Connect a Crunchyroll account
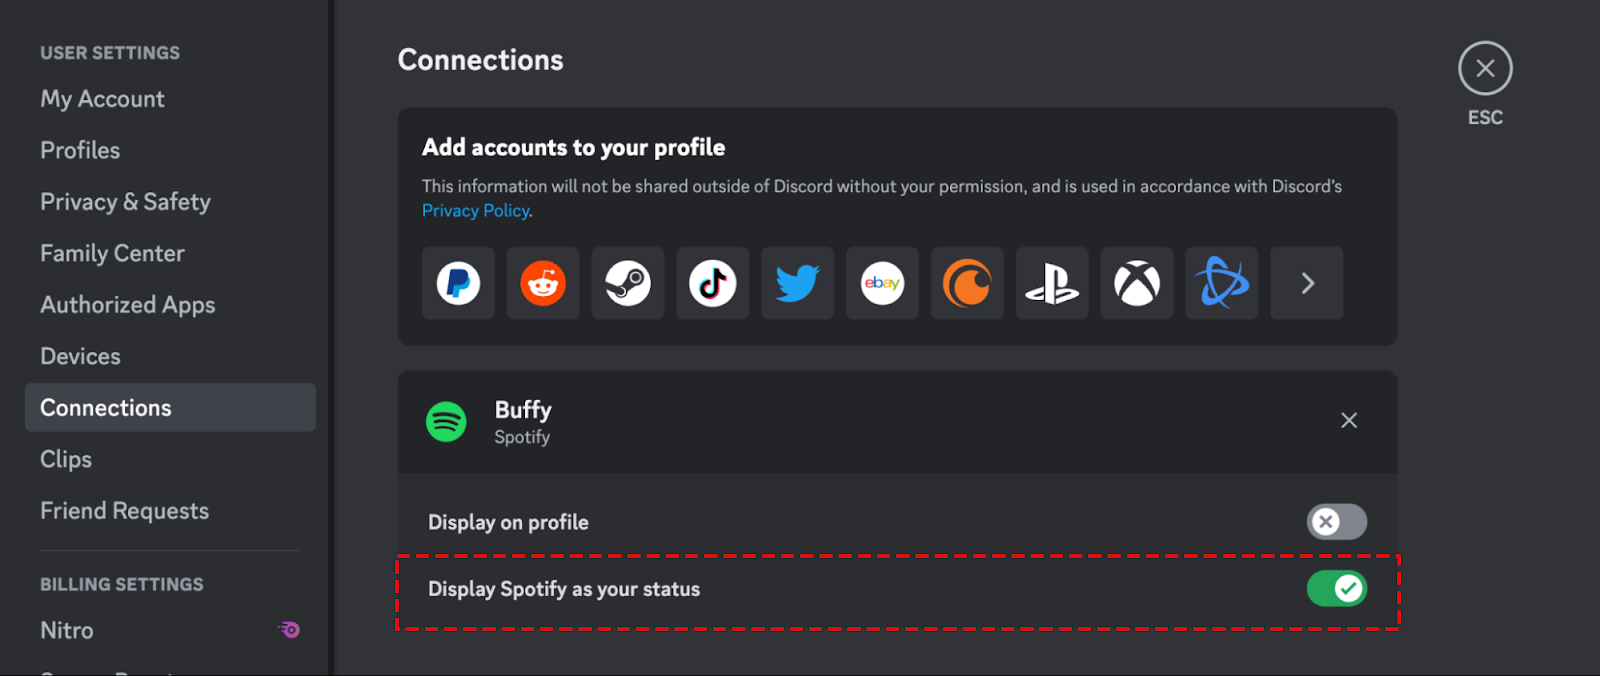 pyautogui.click(x=967, y=284)
